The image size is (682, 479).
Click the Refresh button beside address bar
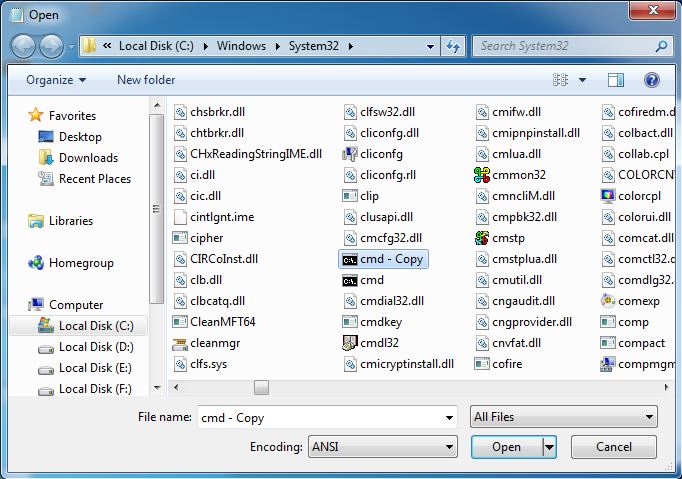click(x=453, y=46)
